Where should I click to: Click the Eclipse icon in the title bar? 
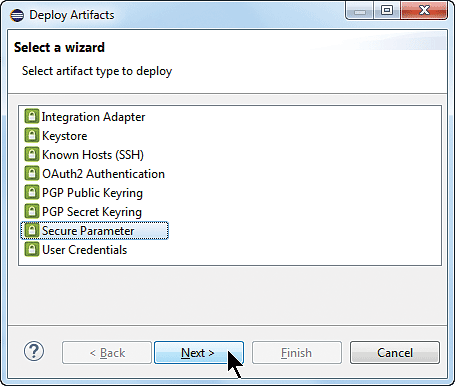pos(17,15)
